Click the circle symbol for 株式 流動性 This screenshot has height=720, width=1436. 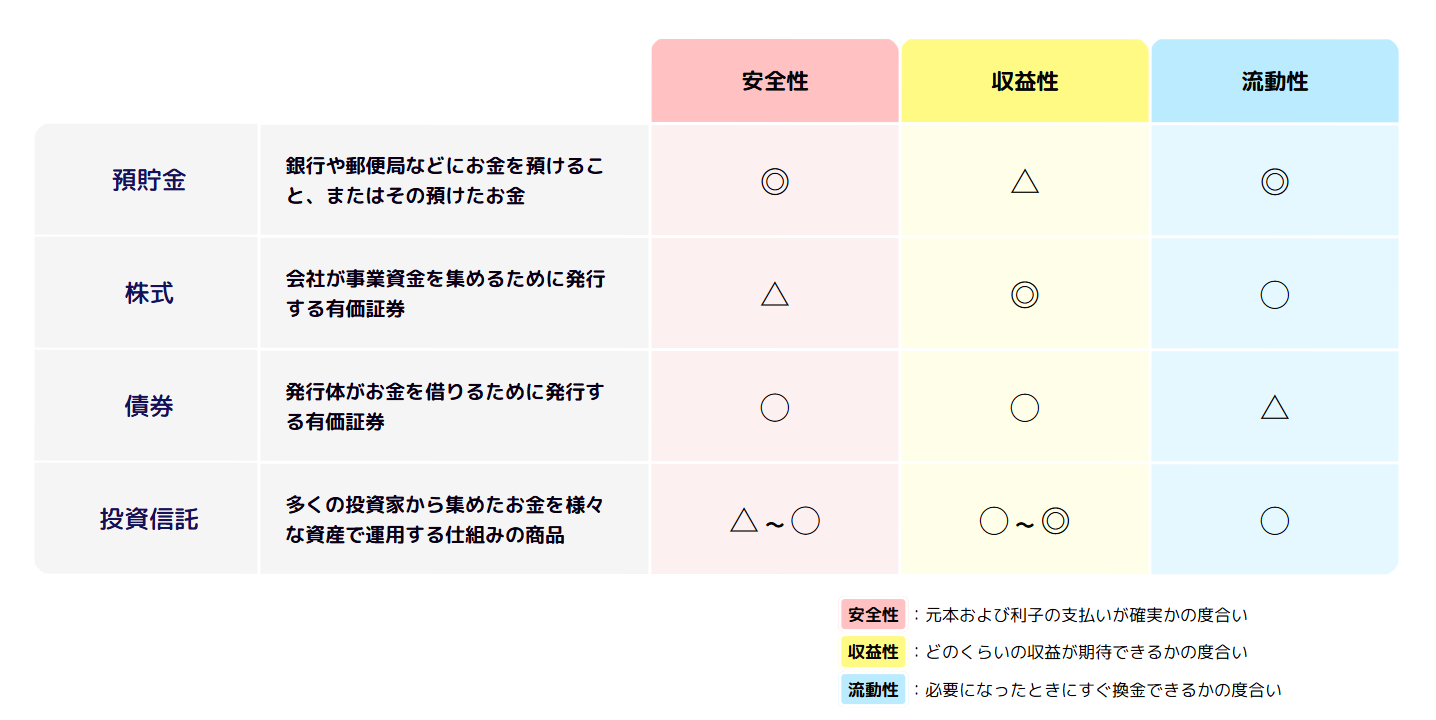pos(1274,294)
